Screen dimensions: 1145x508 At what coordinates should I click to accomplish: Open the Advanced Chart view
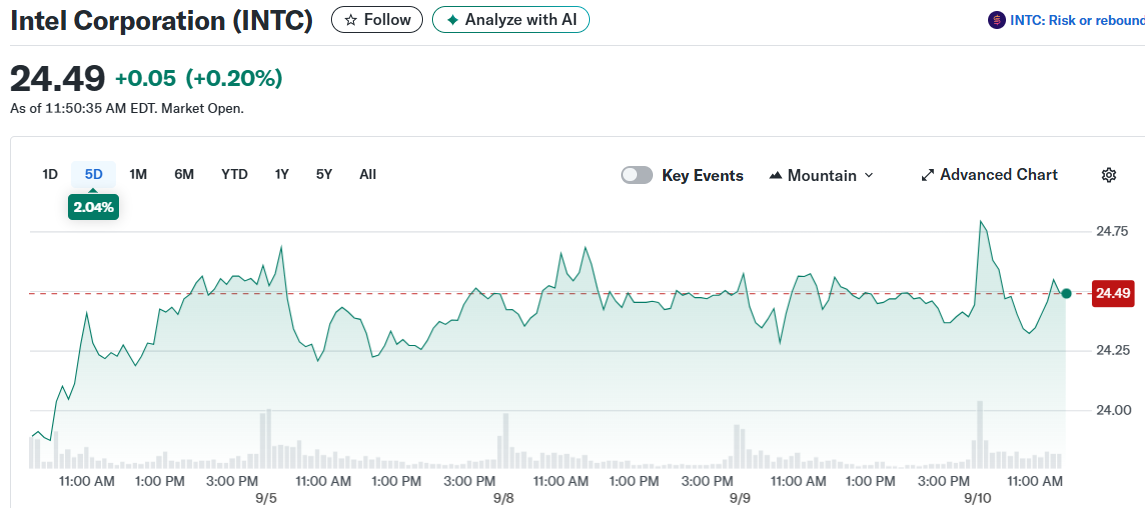point(989,175)
